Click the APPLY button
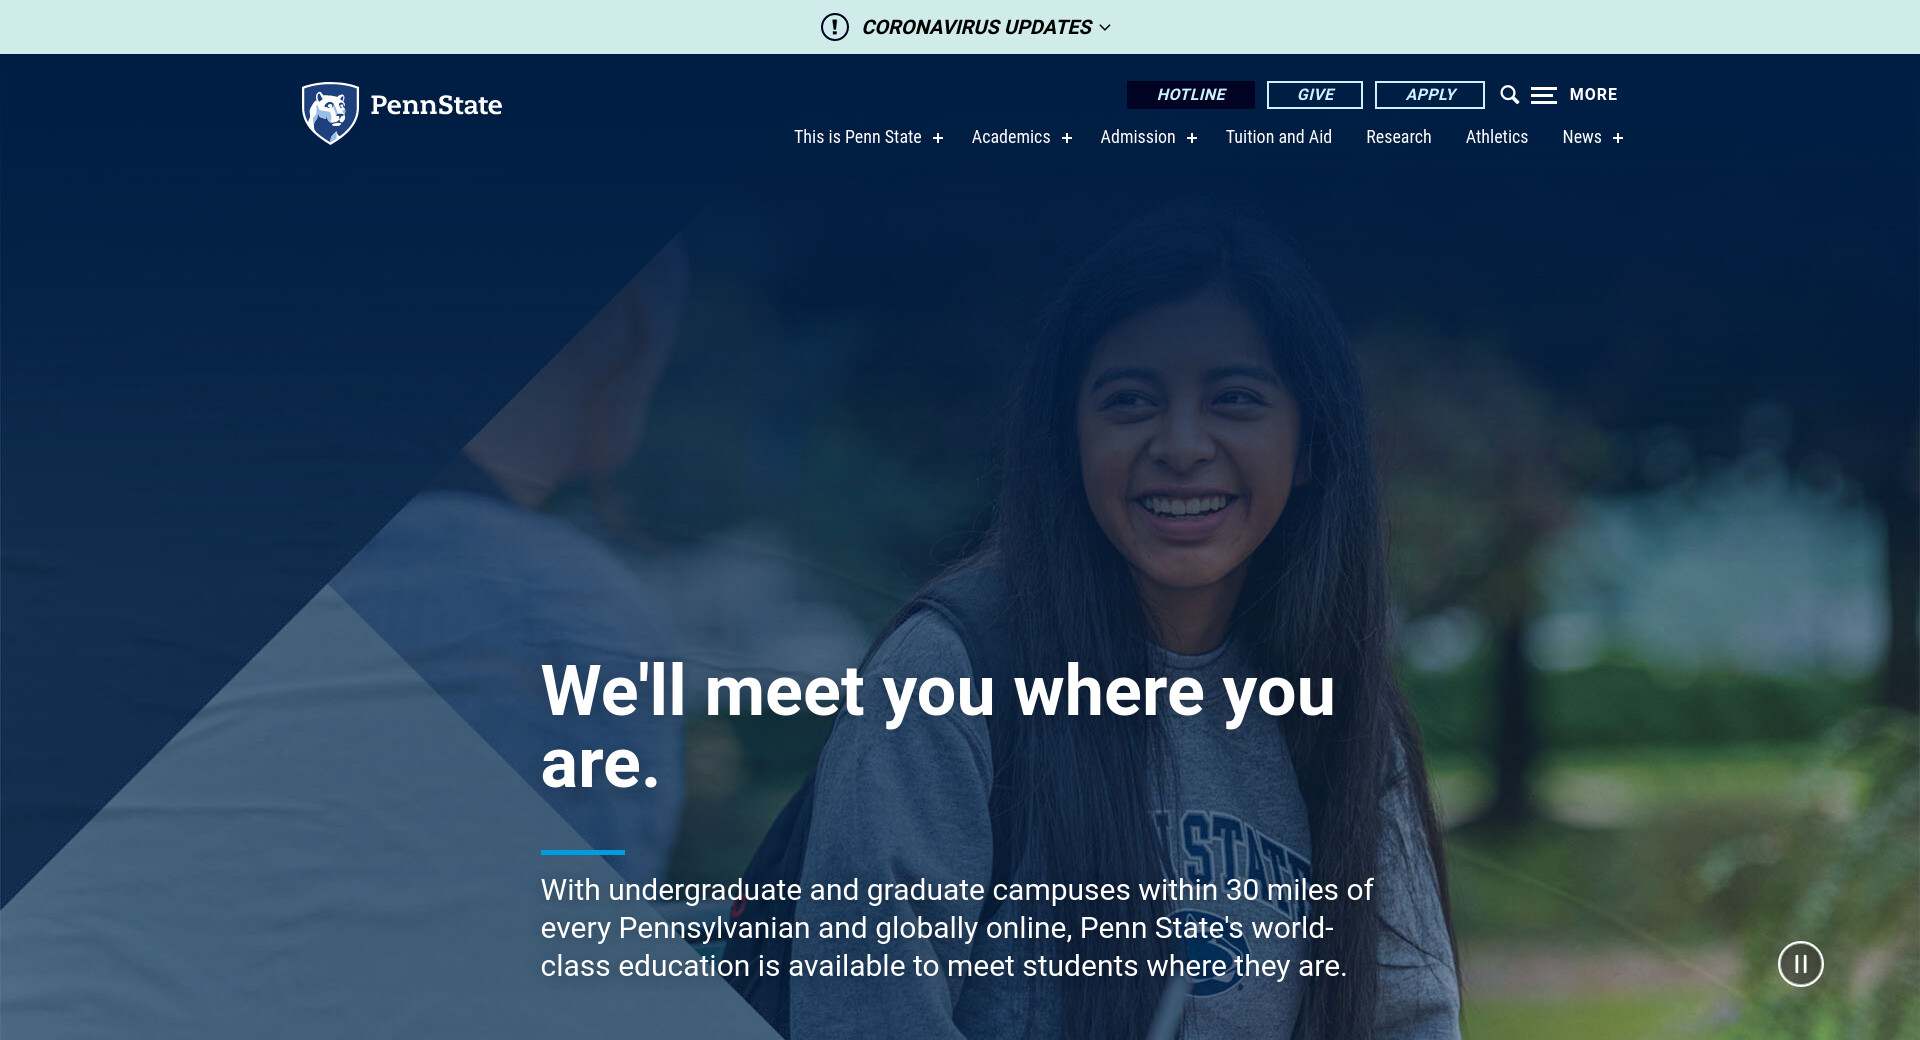 click(1430, 95)
